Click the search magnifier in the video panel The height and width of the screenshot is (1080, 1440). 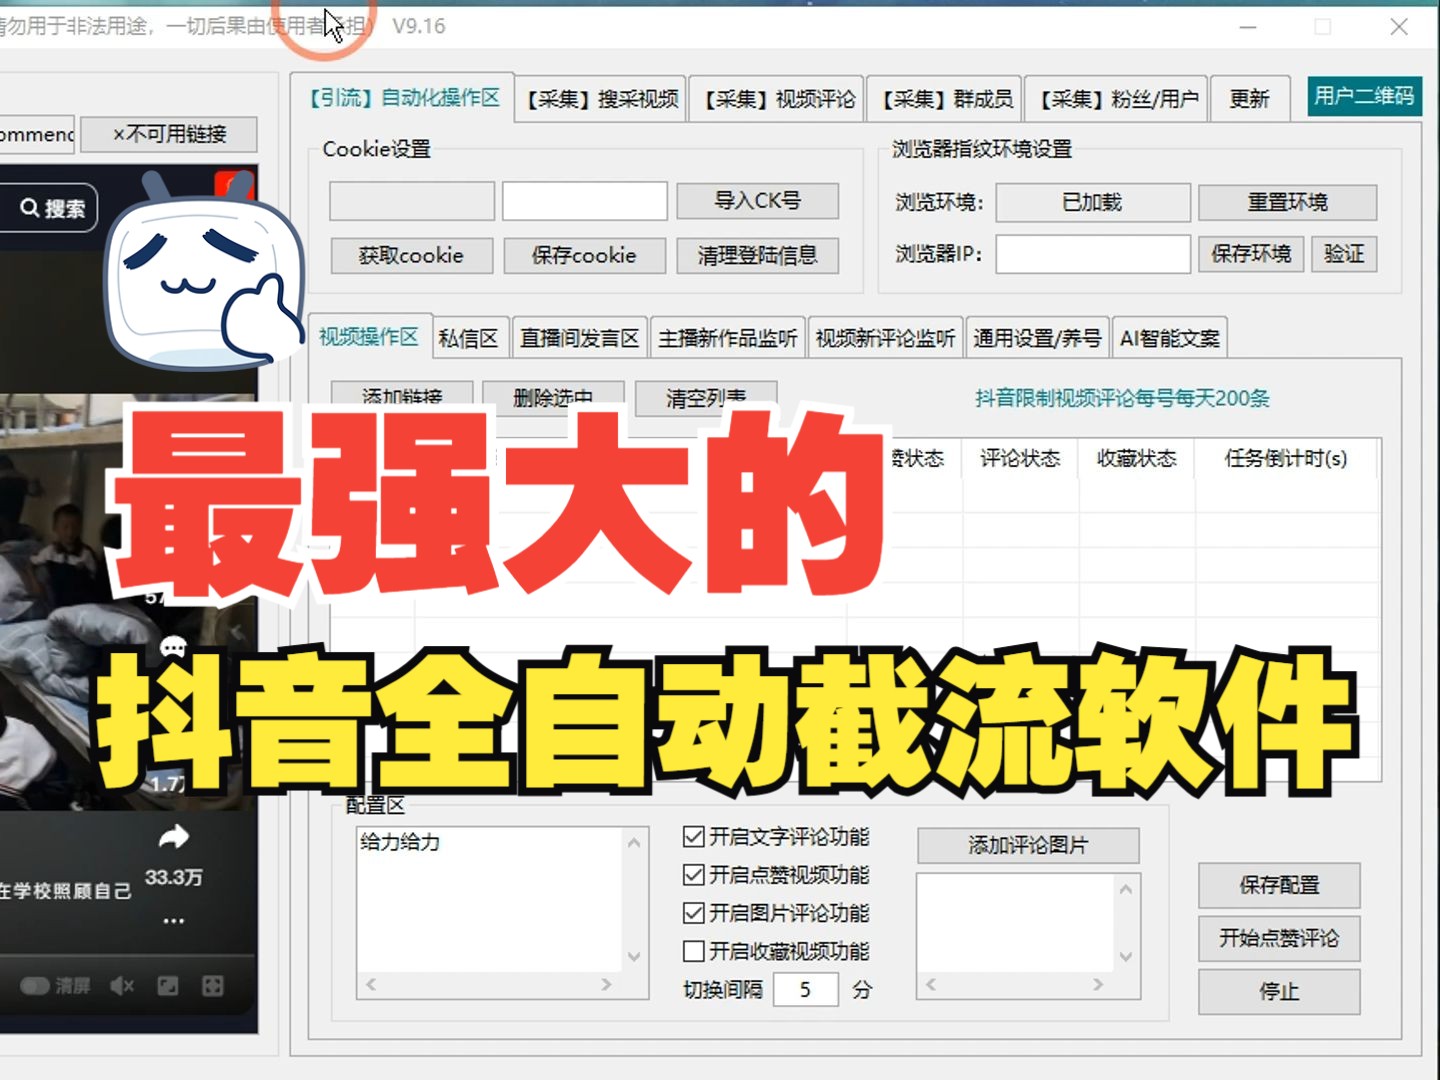30,208
